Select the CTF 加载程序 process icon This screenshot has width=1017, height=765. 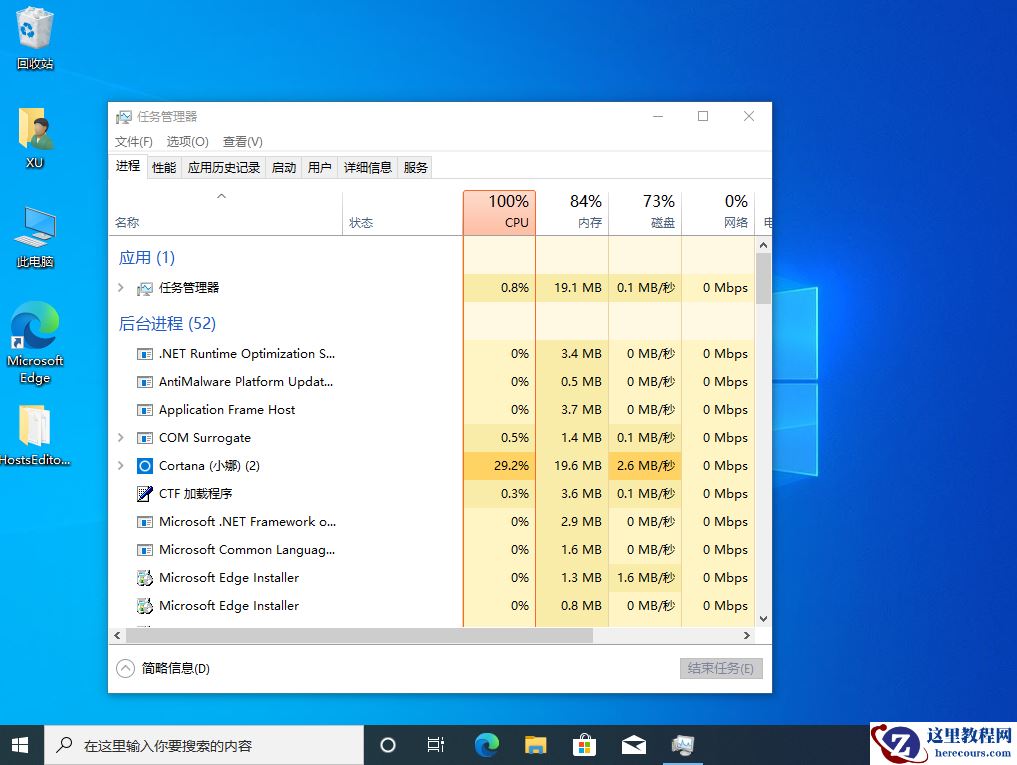(x=144, y=493)
